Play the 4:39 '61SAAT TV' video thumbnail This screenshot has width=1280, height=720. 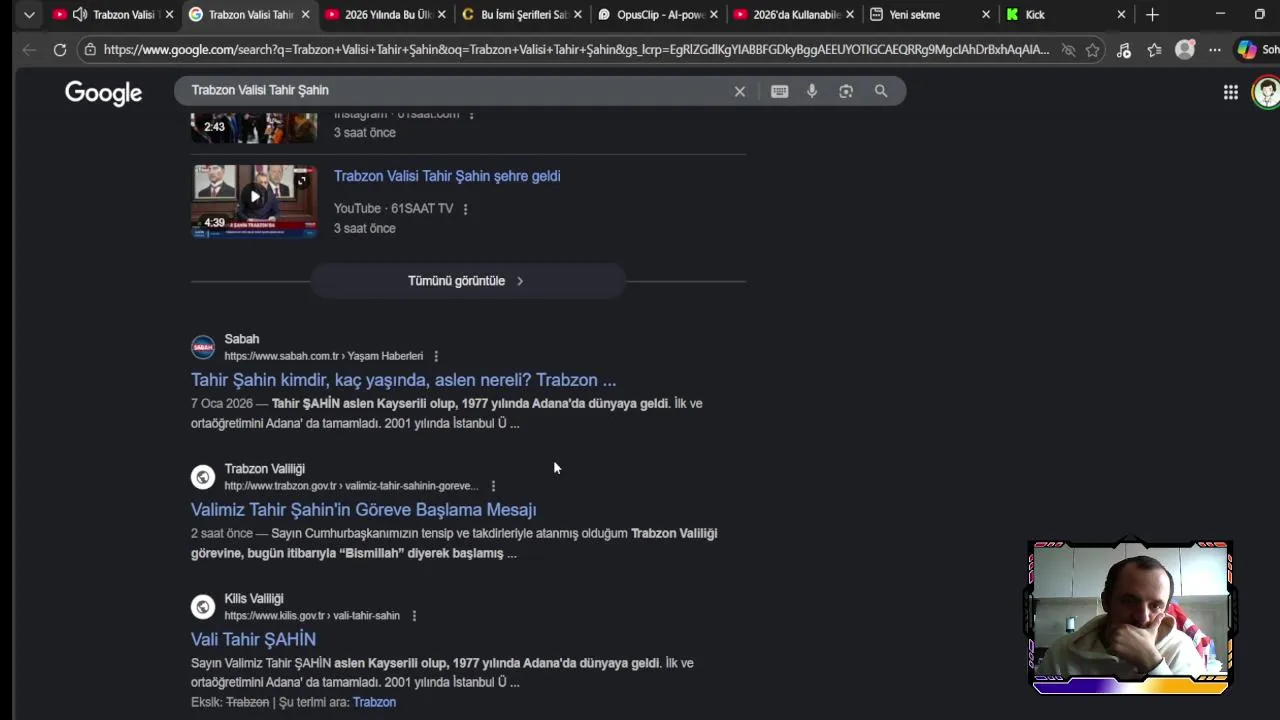[254, 201]
